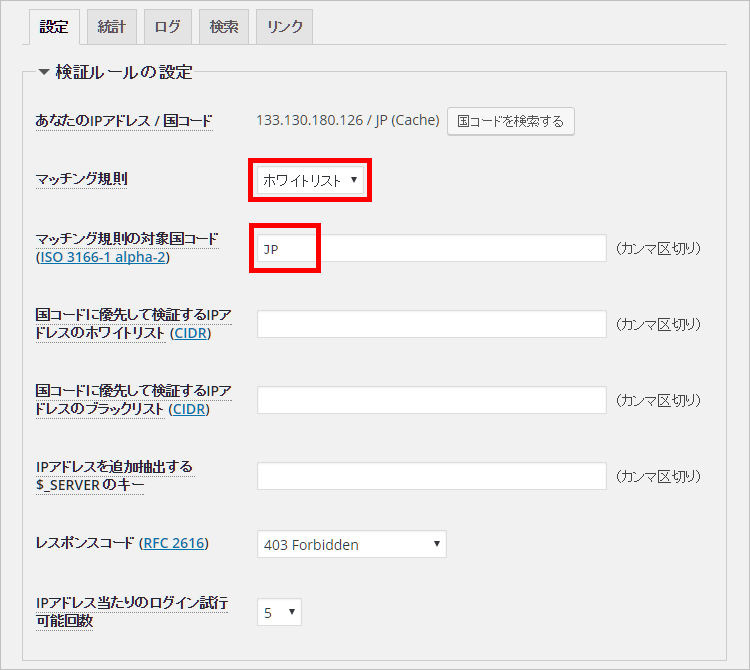The image size is (750, 670).
Task: Open the login attempts dropdown showing 5
Action: pos(279,612)
